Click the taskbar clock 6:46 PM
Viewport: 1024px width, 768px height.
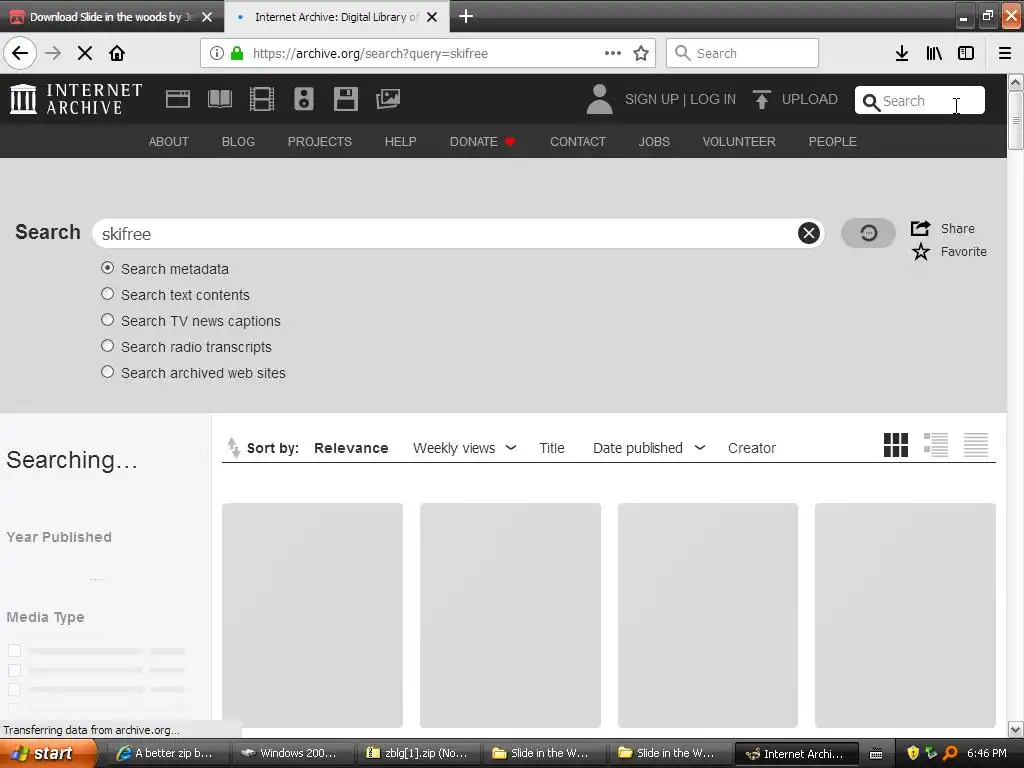point(987,753)
